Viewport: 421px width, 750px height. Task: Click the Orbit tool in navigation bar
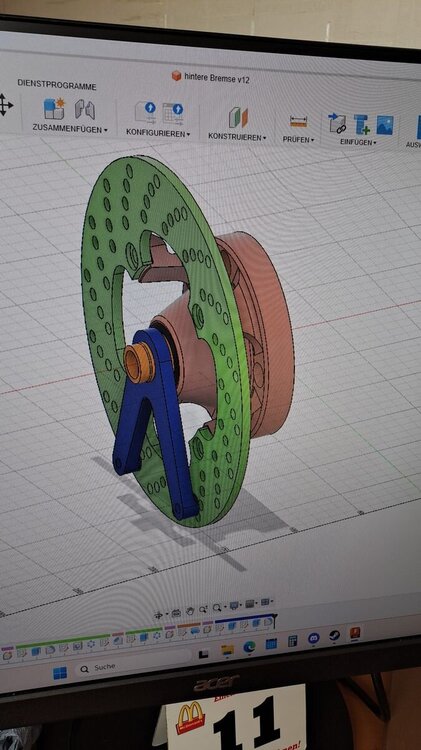click(x=159, y=614)
